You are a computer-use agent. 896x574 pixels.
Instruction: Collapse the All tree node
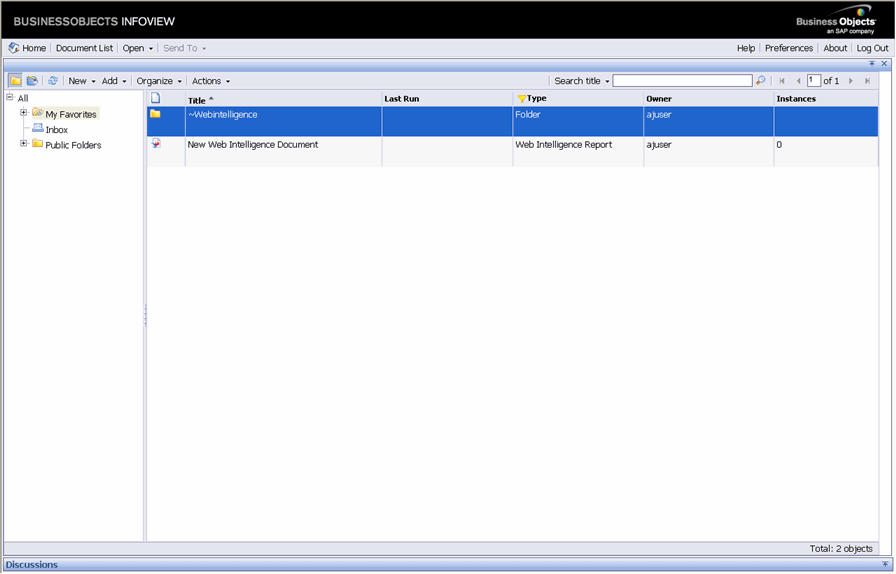[x=10, y=97]
